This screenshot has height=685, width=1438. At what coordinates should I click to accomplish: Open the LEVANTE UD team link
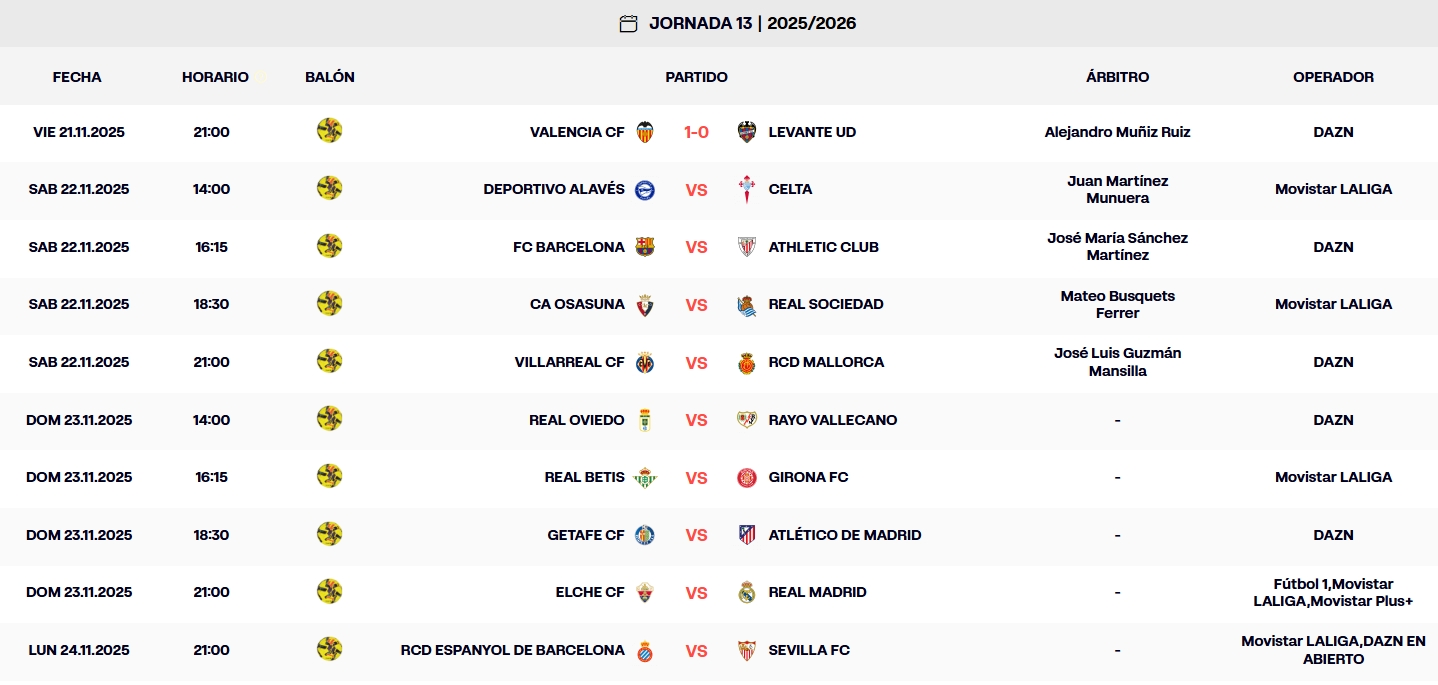click(812, 131)
